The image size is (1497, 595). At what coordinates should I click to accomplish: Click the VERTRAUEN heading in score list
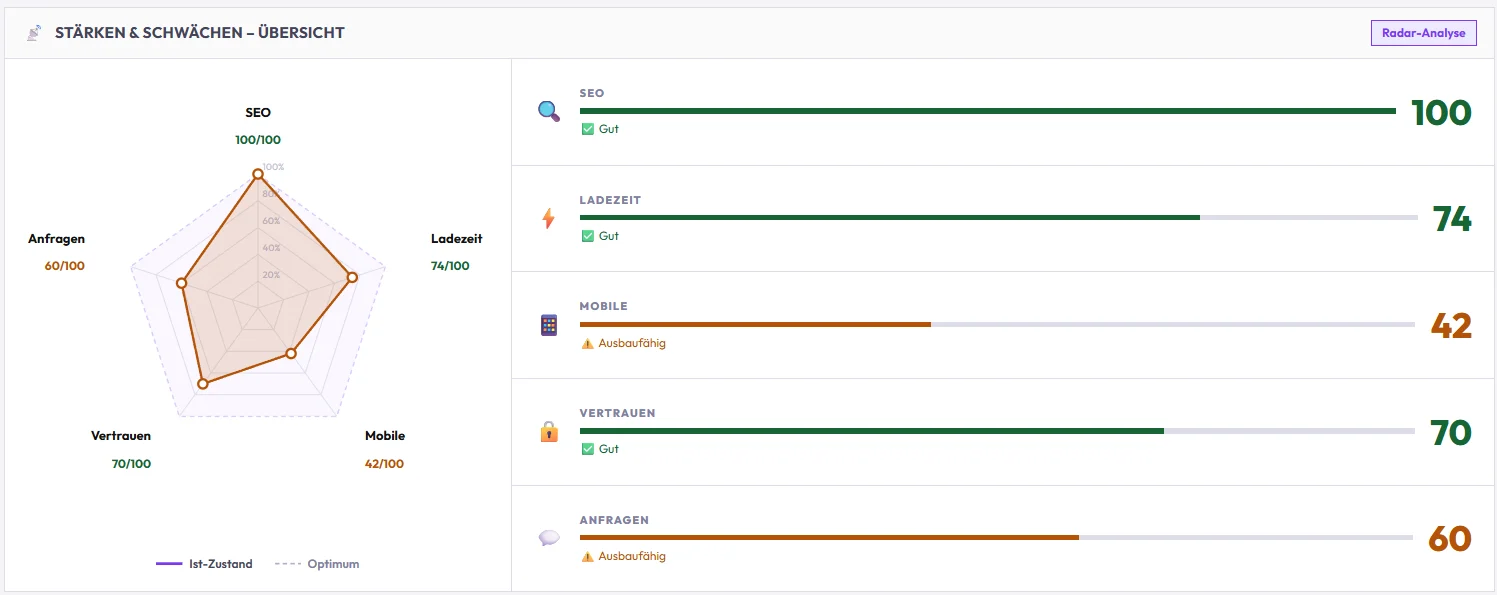pos(617,413)
